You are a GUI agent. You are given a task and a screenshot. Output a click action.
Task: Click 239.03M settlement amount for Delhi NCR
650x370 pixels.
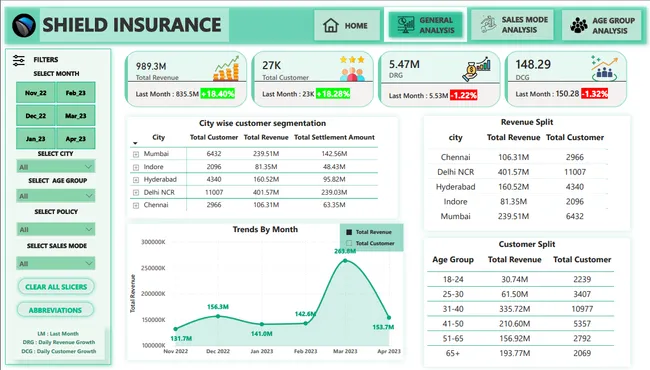pos(334,192)
